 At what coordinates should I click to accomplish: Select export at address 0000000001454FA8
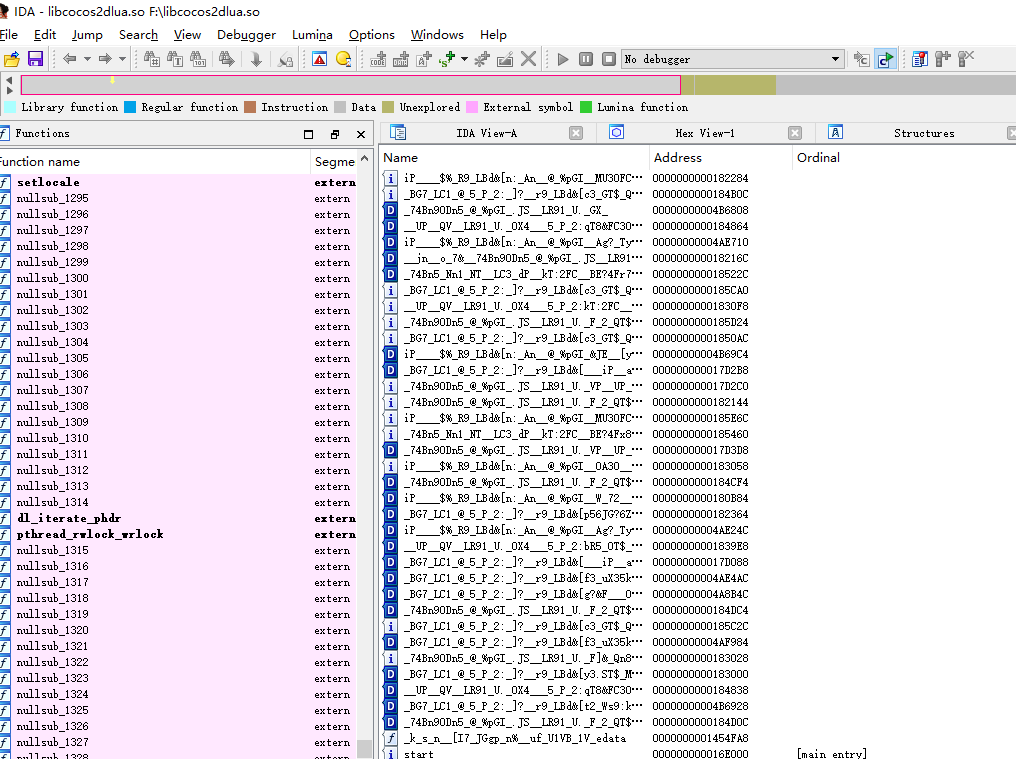tap(698, 738)
